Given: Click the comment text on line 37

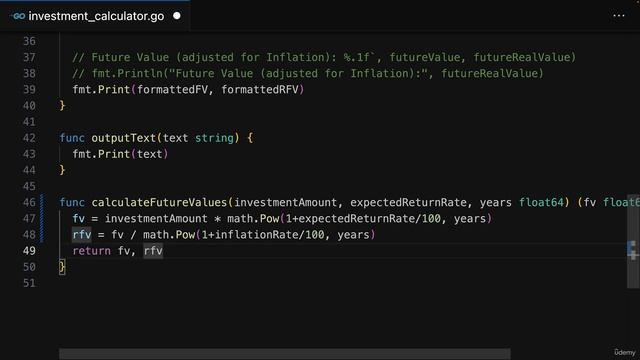Looking at the screenshot, I should click(324, 57).
